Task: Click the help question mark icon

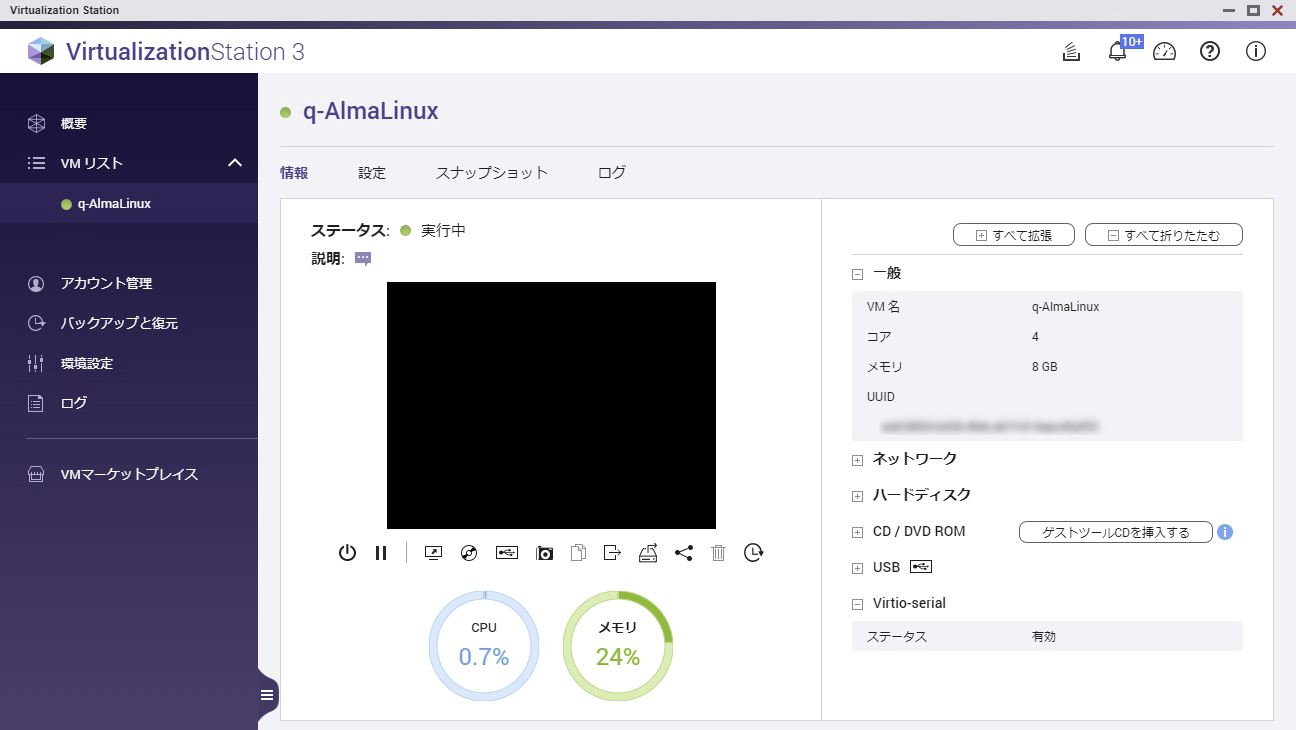Action: (1210, 52)
